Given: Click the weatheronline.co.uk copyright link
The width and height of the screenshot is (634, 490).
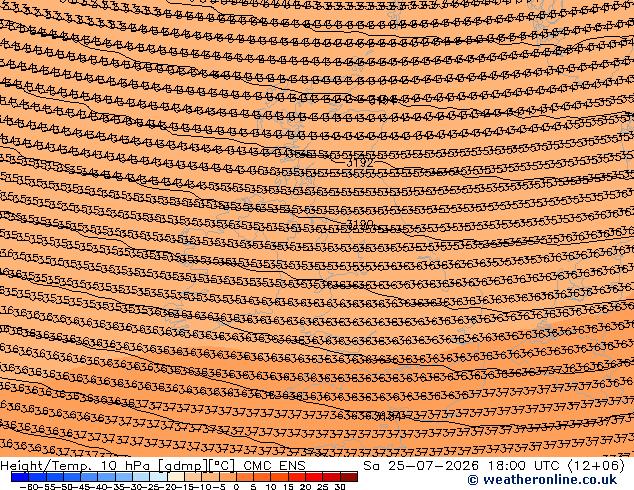Looking at the screenshot, I should tap(542, 480).
